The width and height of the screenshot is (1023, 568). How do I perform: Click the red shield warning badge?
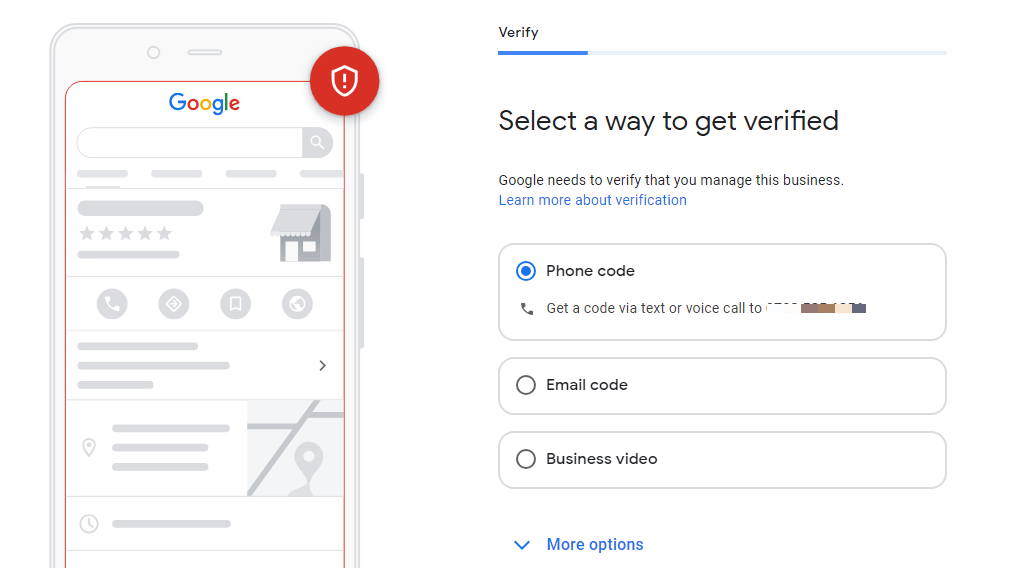click(x=344, y=81)
